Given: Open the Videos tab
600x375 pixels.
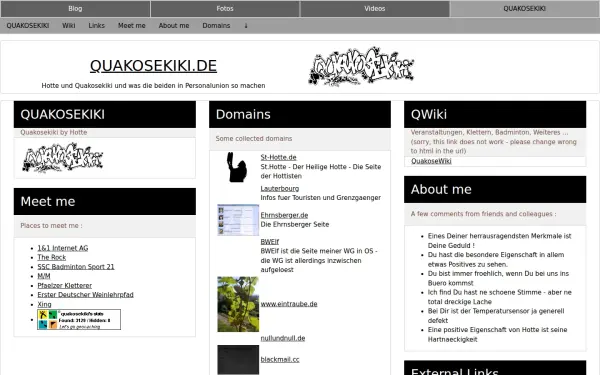Looking at the screenshot, I should click(x=375, y=8).
